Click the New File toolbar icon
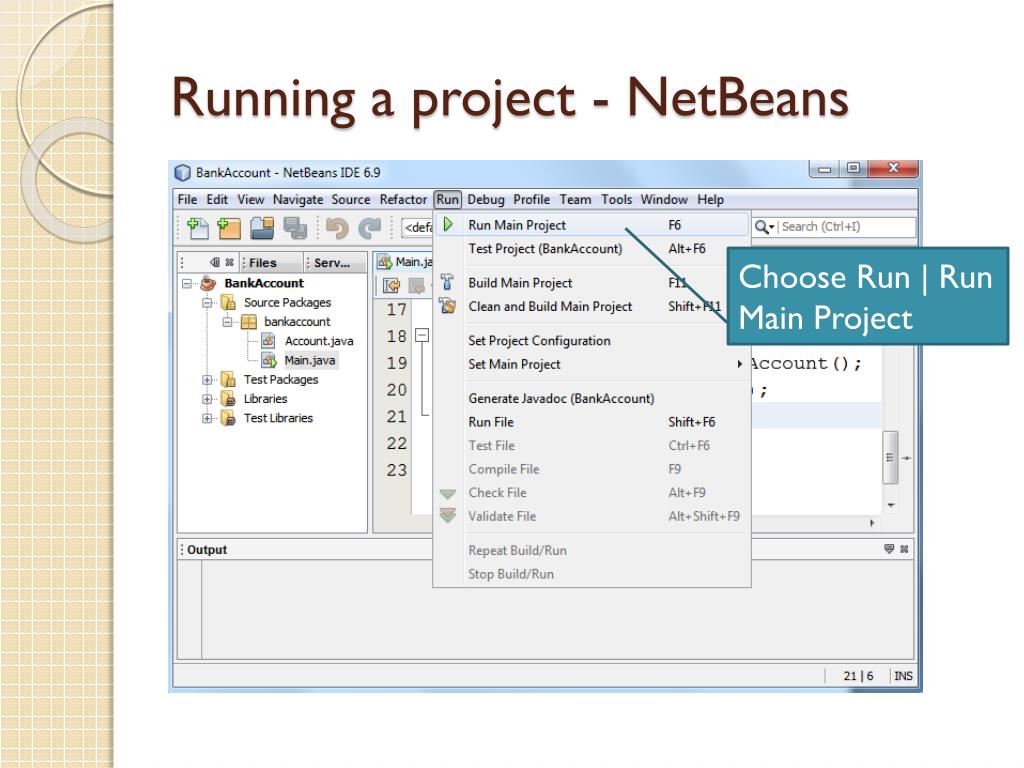Screen dimensions: 1024x768 [198, 228]
